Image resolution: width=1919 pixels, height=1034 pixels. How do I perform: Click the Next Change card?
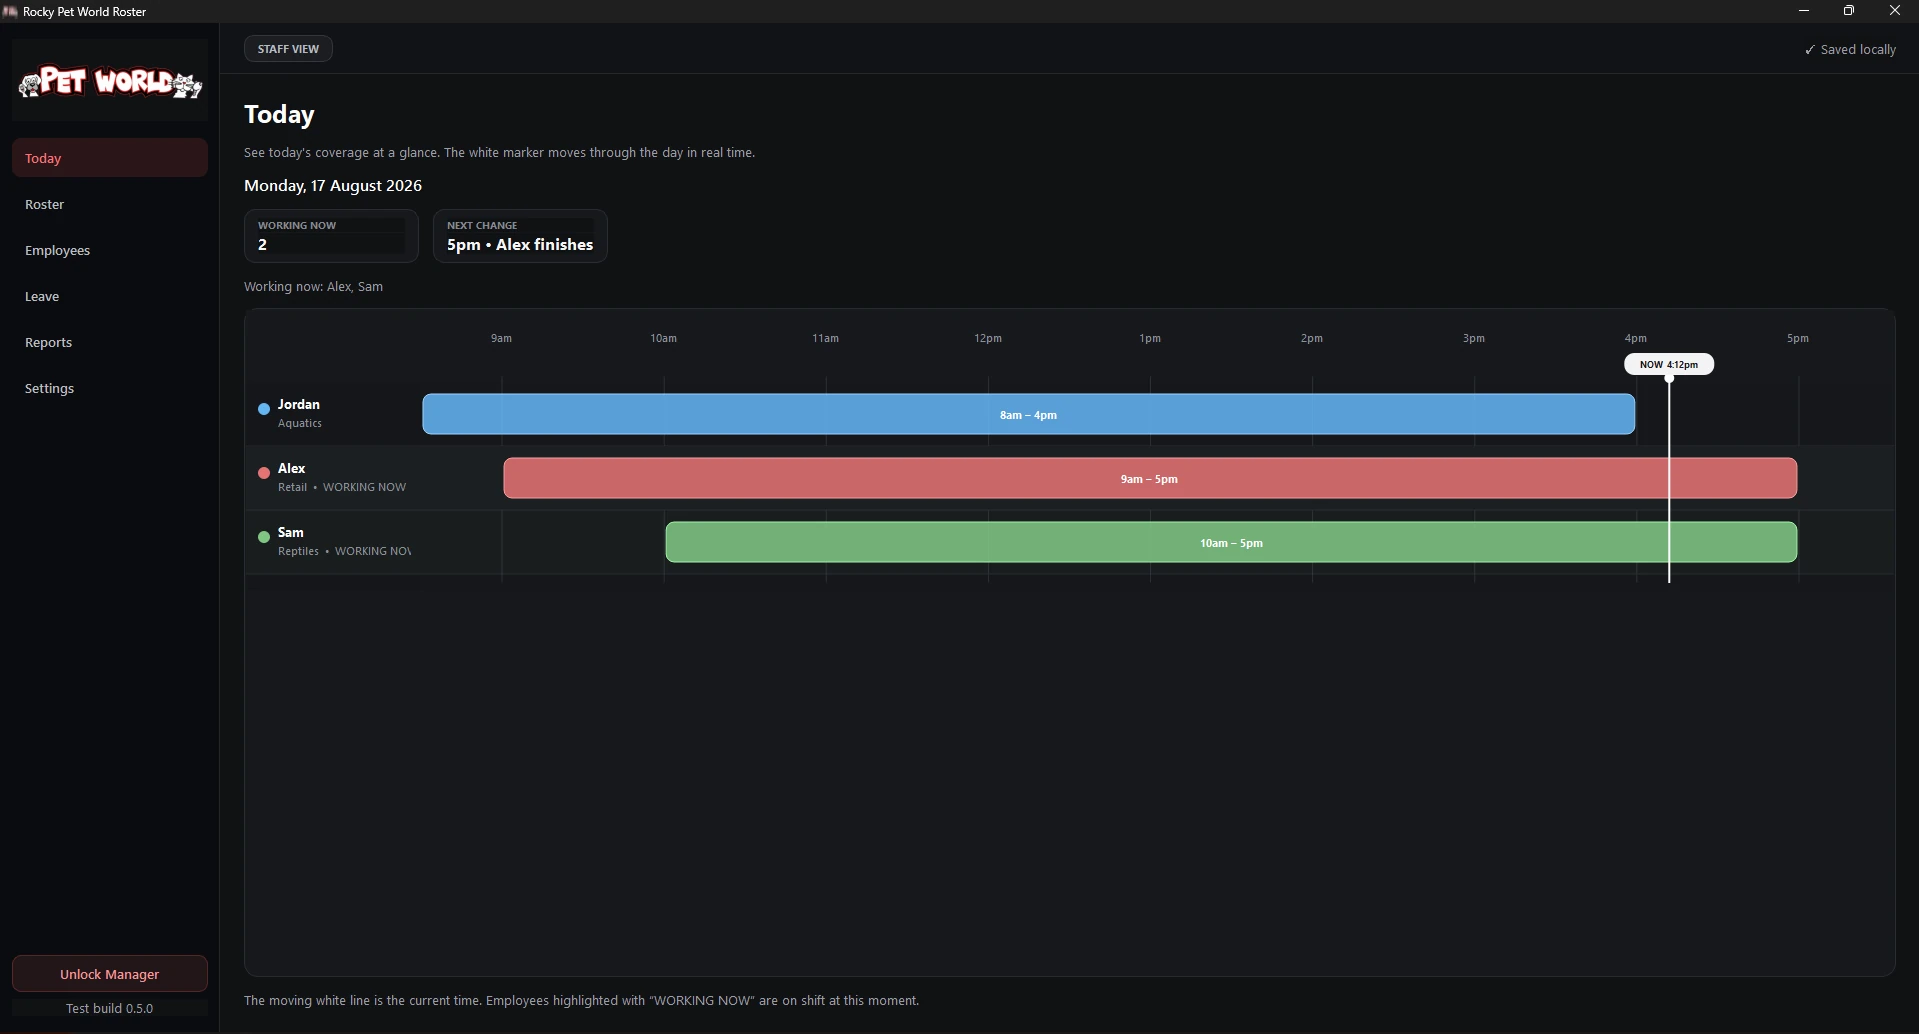(520, 236)
